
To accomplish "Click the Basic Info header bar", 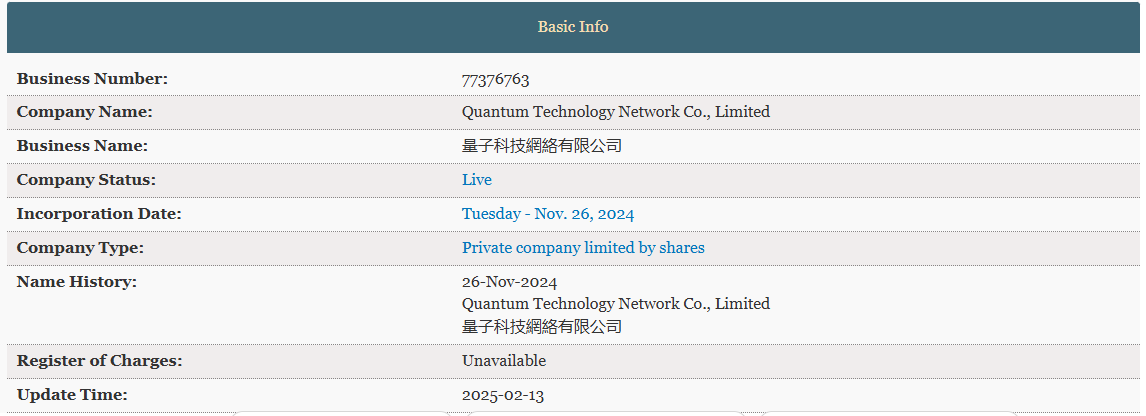I will pyautogui.click(x=573, y=27).
